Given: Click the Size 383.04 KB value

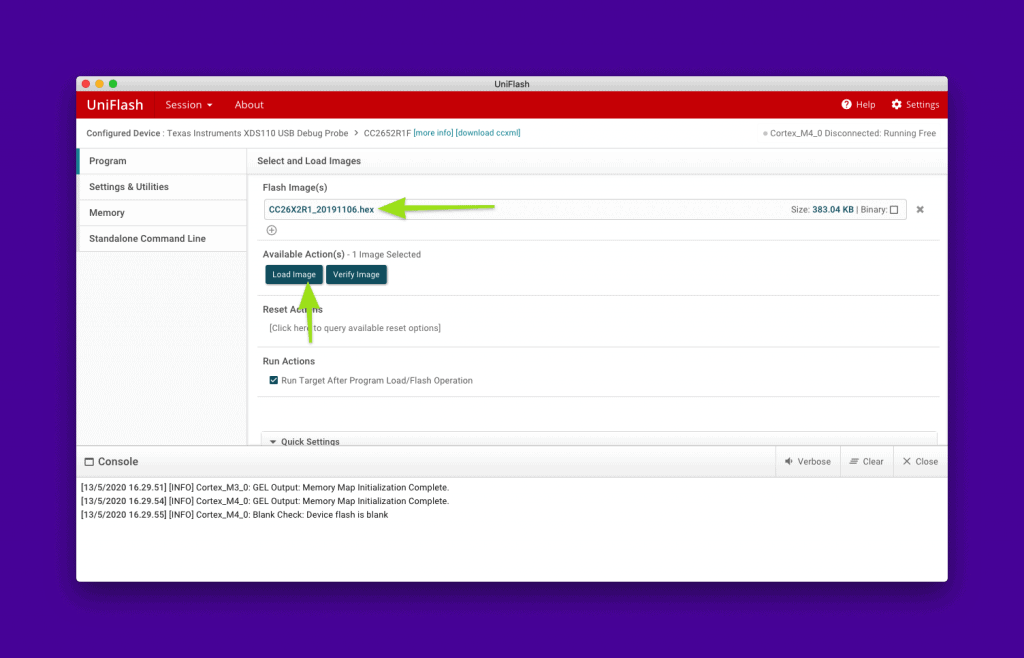Looking at the screenshot, I should [x=833, y=210].
